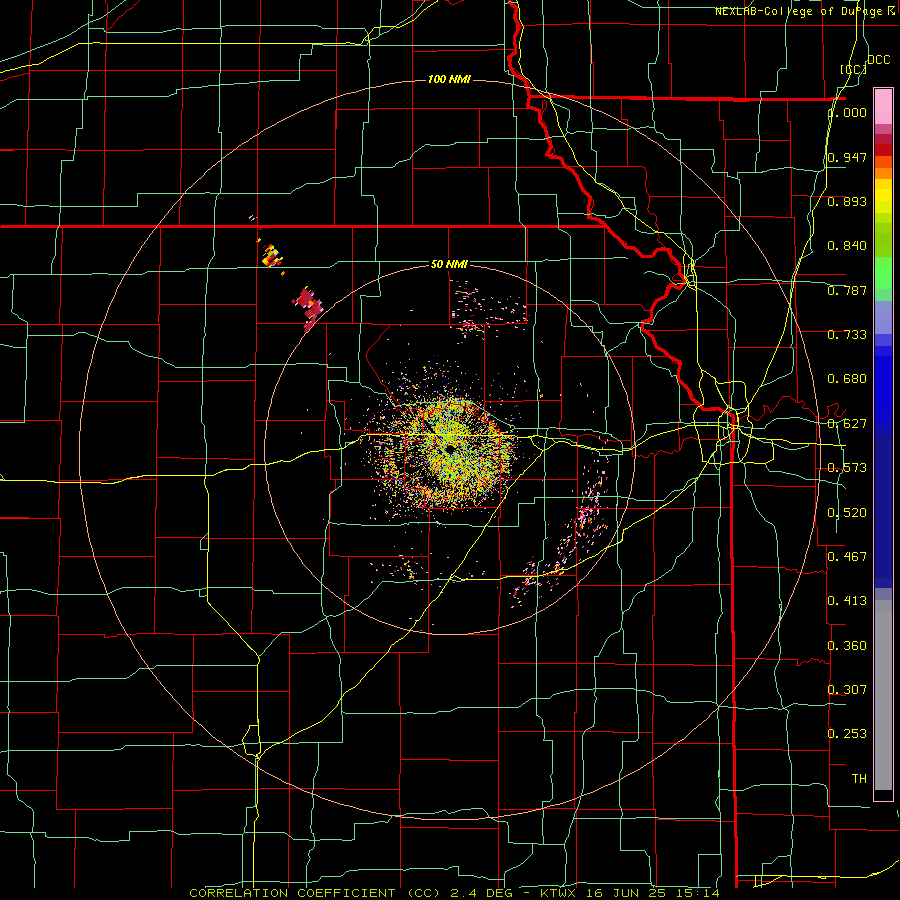Click the 0.733 scale label

(847, 335)
